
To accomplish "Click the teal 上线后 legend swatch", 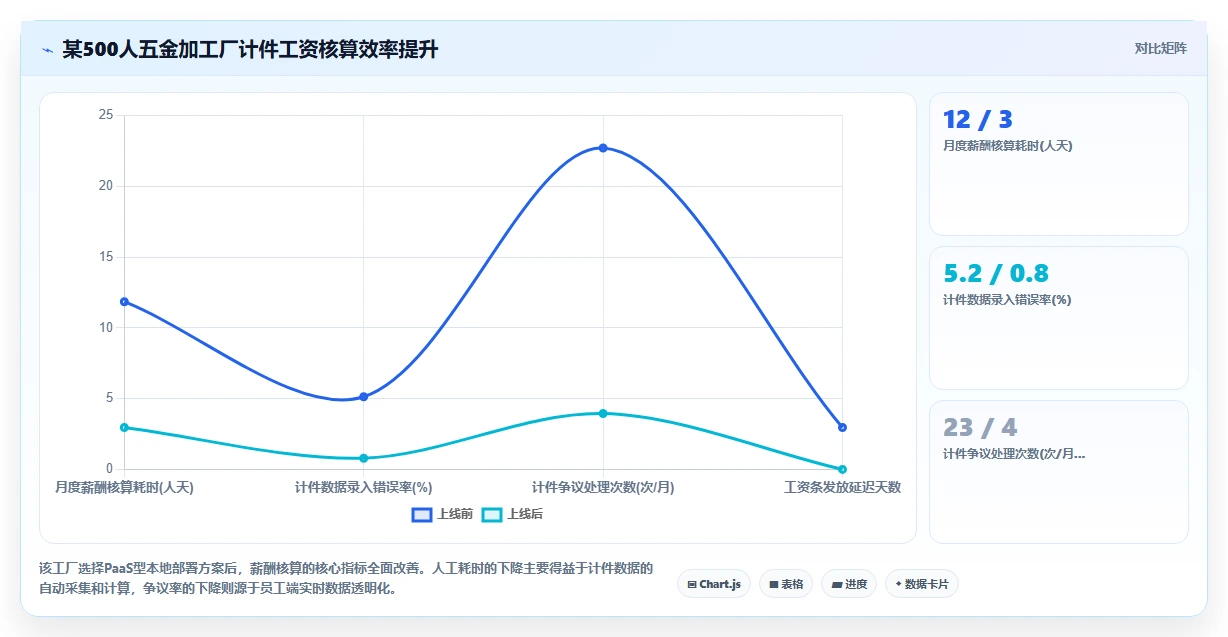I will coord(492,514).
